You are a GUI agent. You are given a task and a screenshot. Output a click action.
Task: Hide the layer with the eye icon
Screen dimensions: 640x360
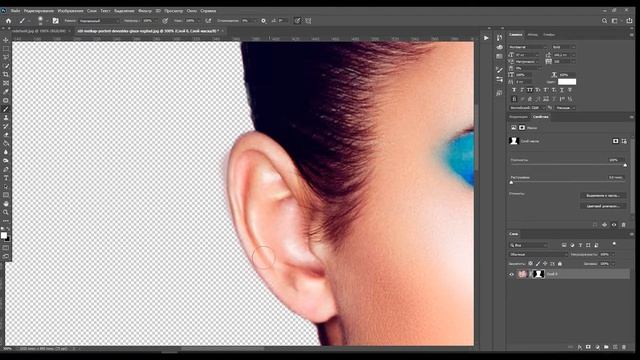click(x=511, y=274)
